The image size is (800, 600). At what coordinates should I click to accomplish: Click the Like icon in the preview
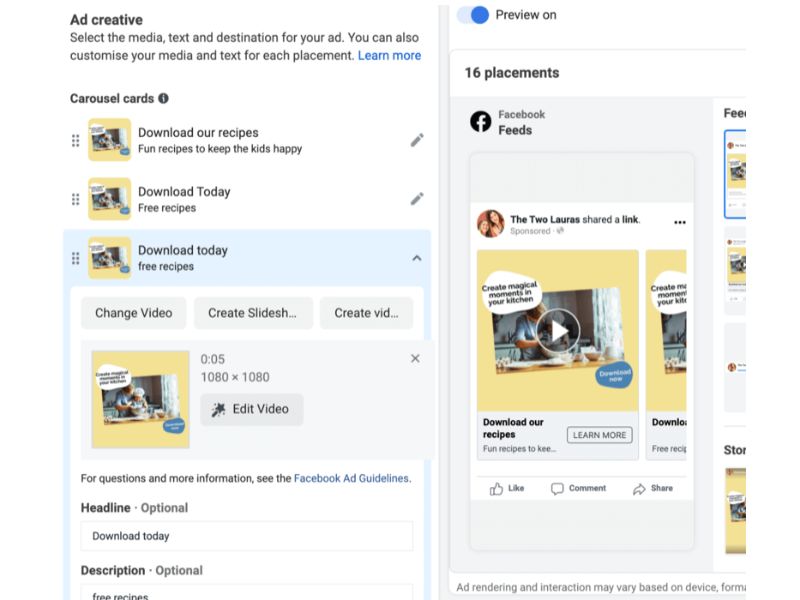(x=496, y=489)
